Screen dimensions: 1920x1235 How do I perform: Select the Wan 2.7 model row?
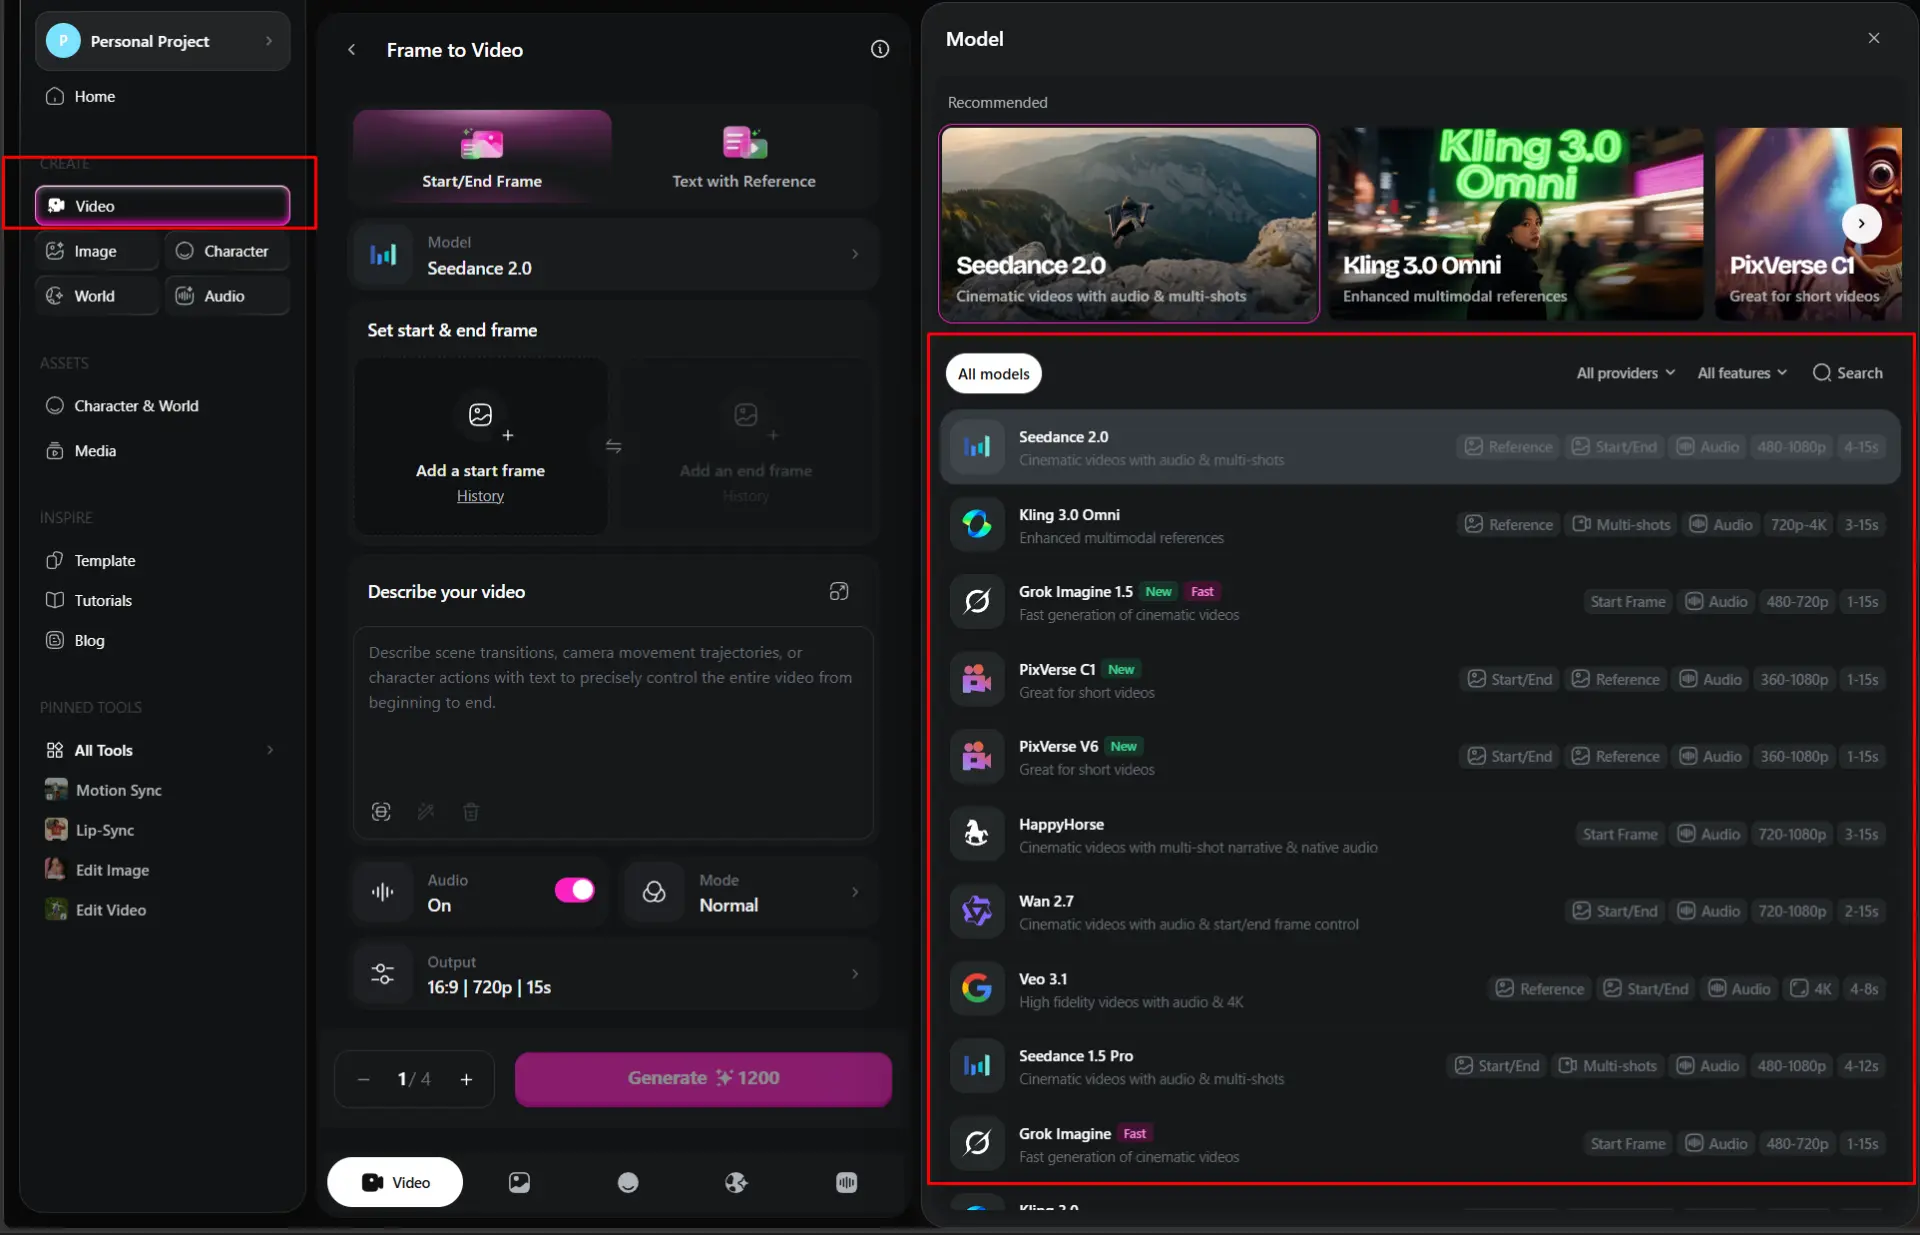[x=1420, y=912]
